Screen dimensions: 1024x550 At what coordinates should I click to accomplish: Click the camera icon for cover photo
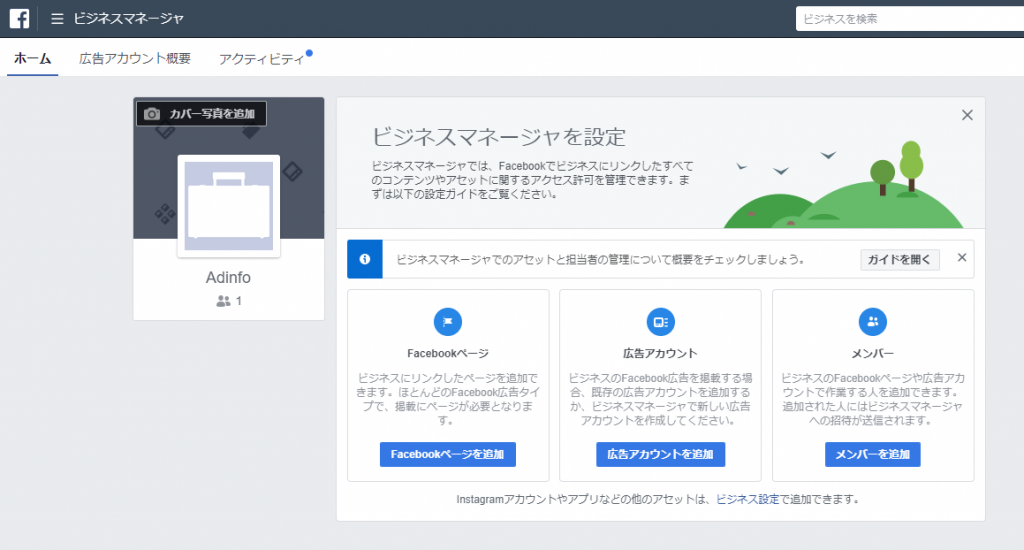152,114
